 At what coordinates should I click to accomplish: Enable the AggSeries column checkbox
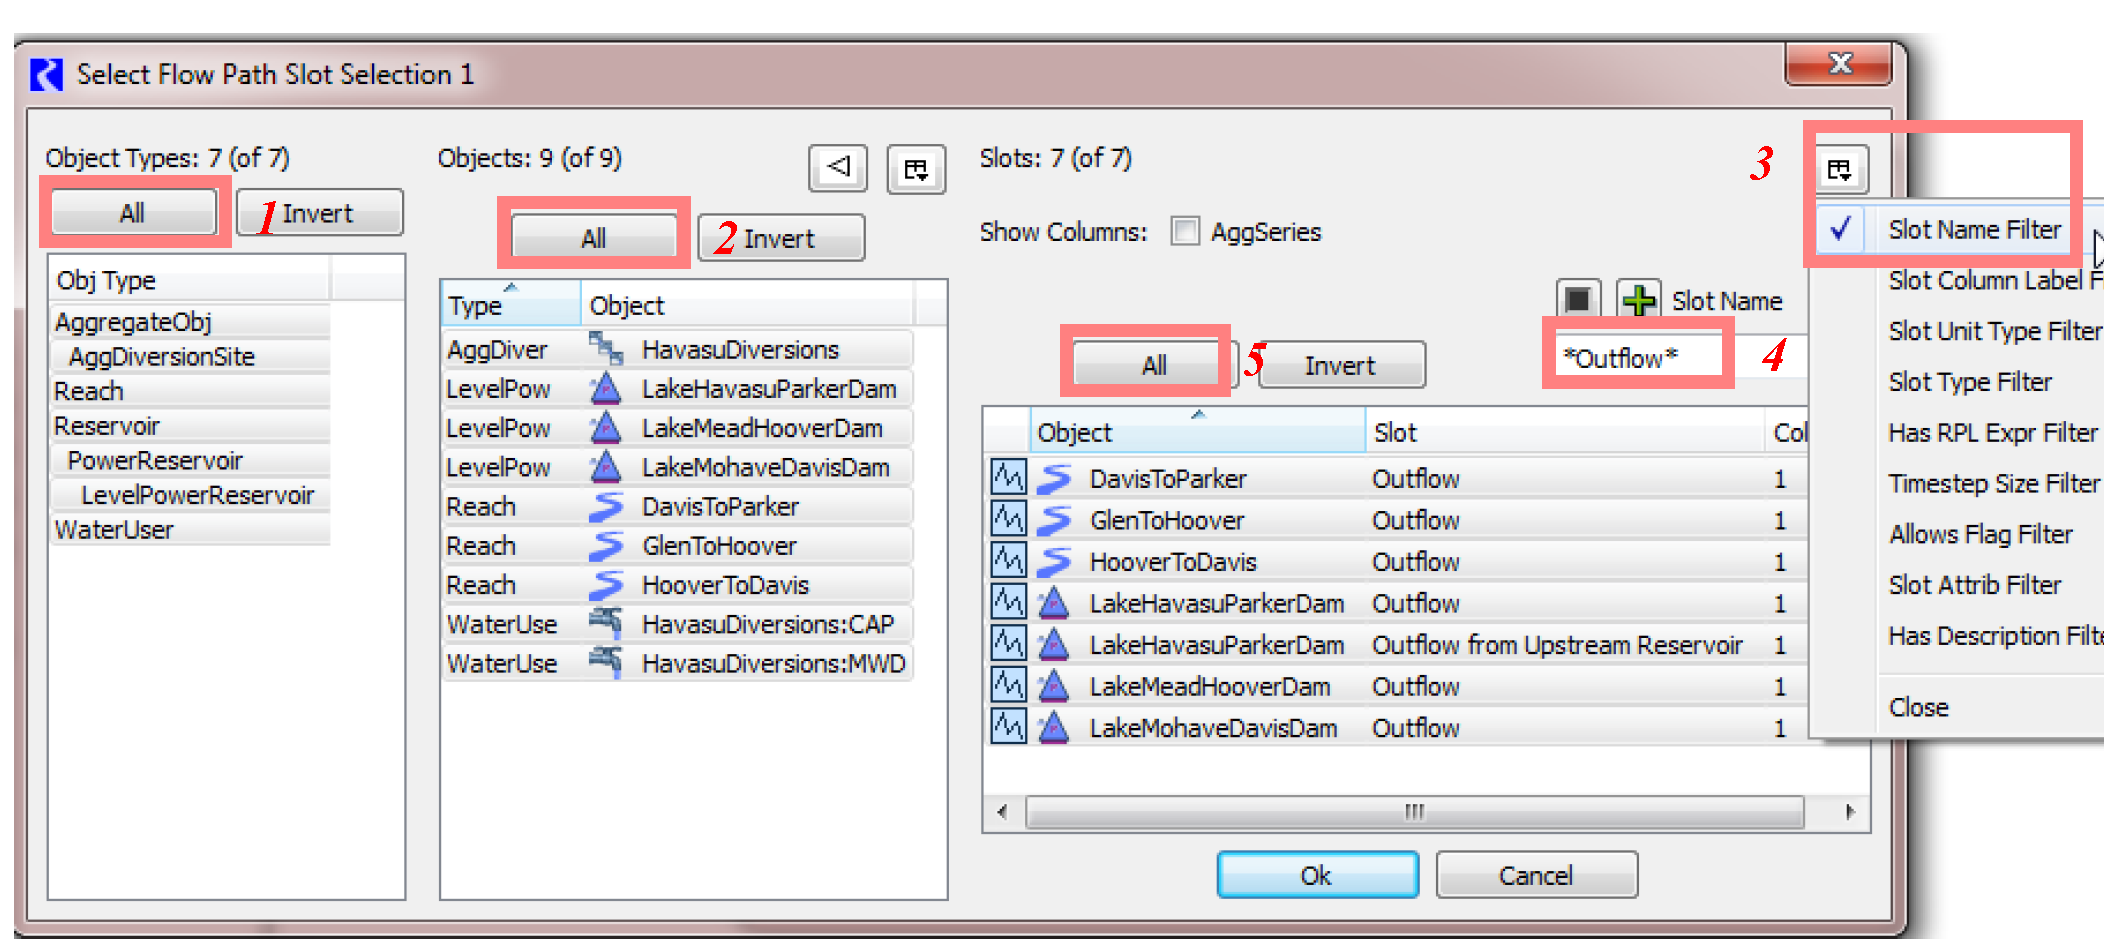pos(1185,232)
